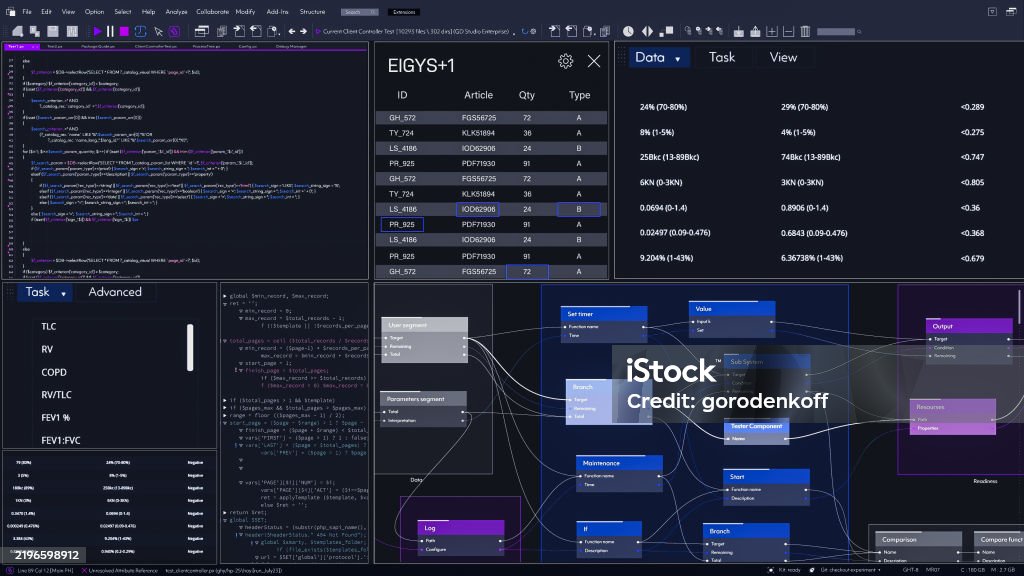Click the minus box icon in toolbar
This screenshot has height=576, width=1024.
(788, 31)
